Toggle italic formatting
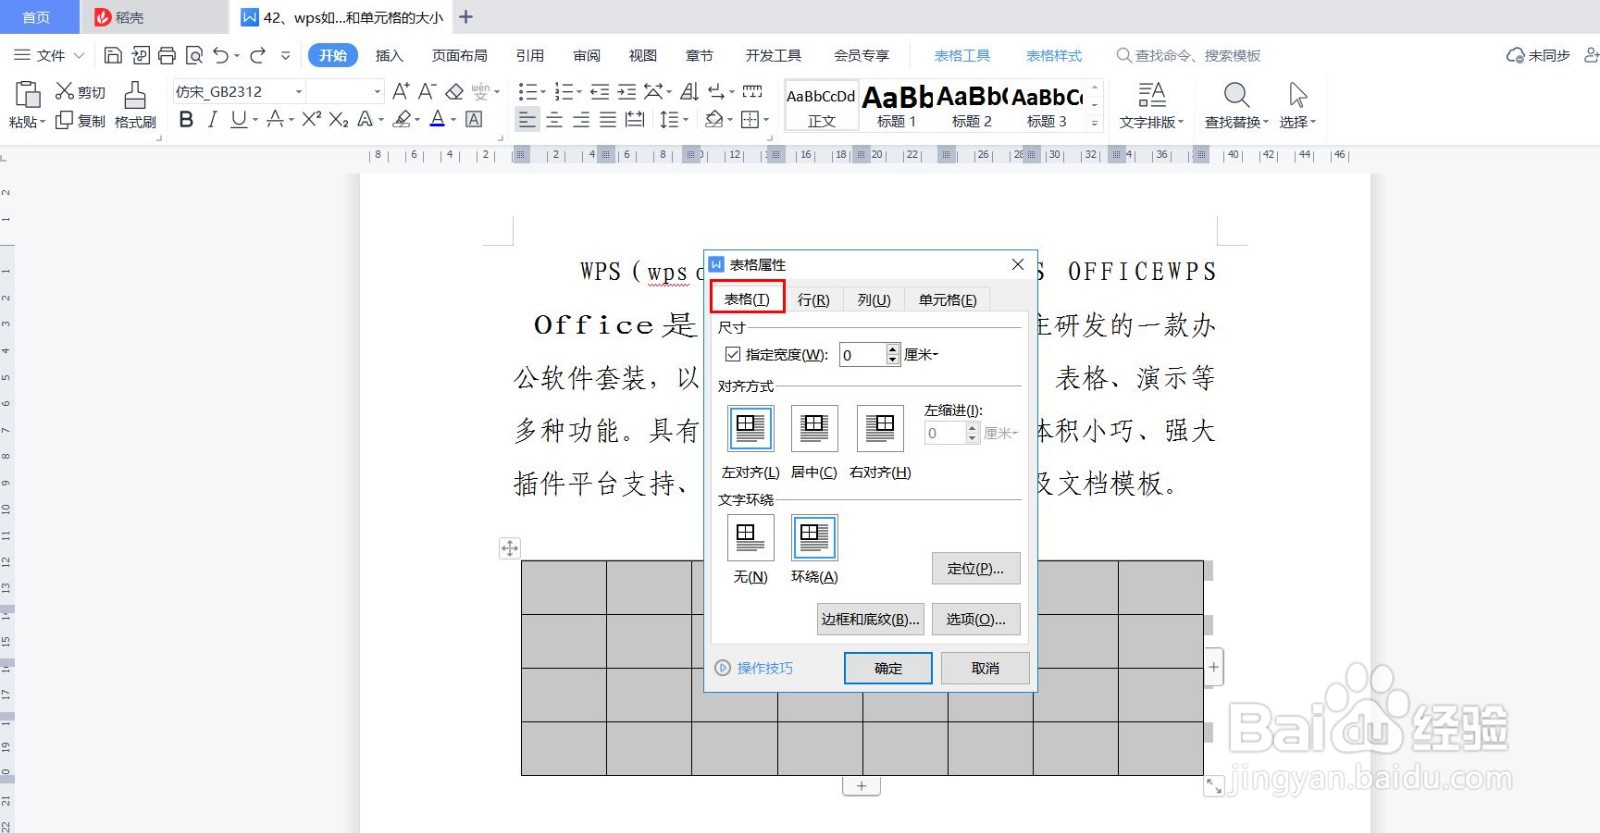The width and height of the screenshot is (1600, 833). (x=212, y=119)
